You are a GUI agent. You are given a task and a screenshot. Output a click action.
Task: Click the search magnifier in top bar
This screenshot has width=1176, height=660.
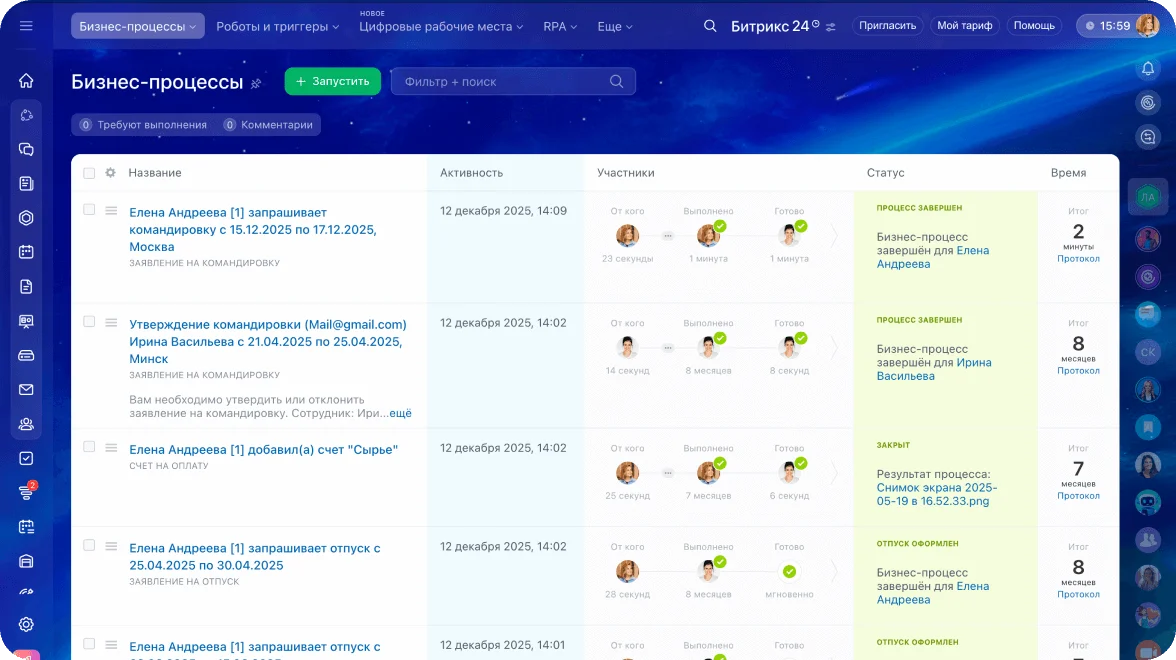(x=710, y=26)
